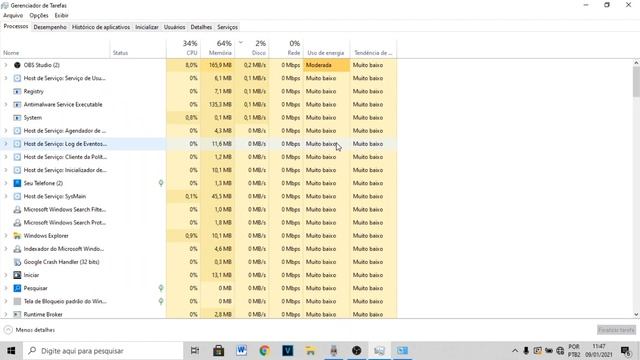Expand the Iniciar process row

coord(6,275)
